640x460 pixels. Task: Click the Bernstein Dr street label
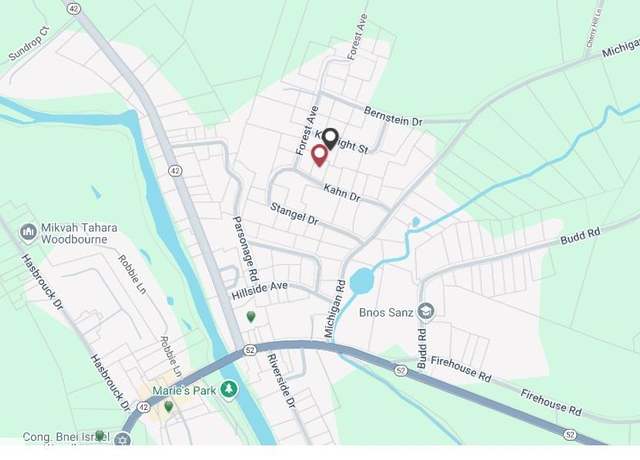click(393, 116)
